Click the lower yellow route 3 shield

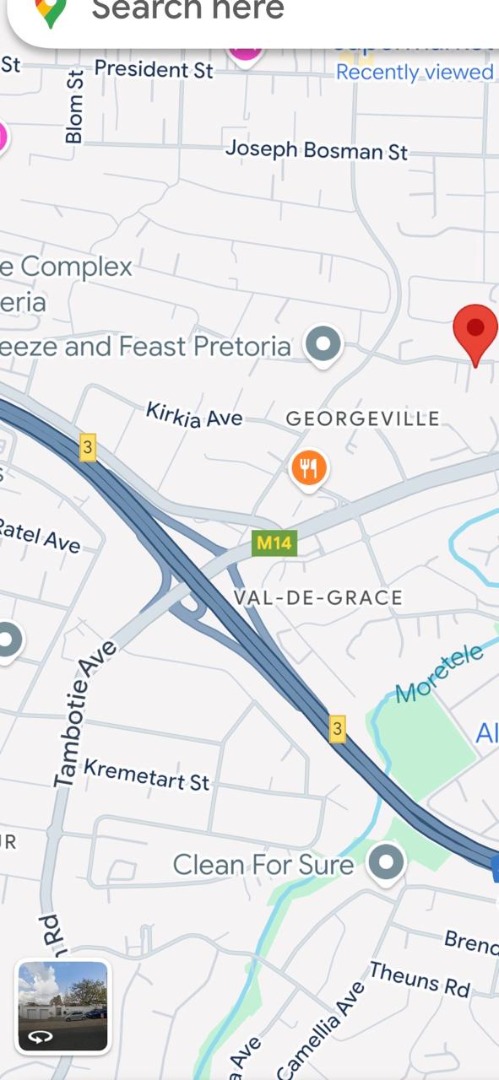(336, 729)
